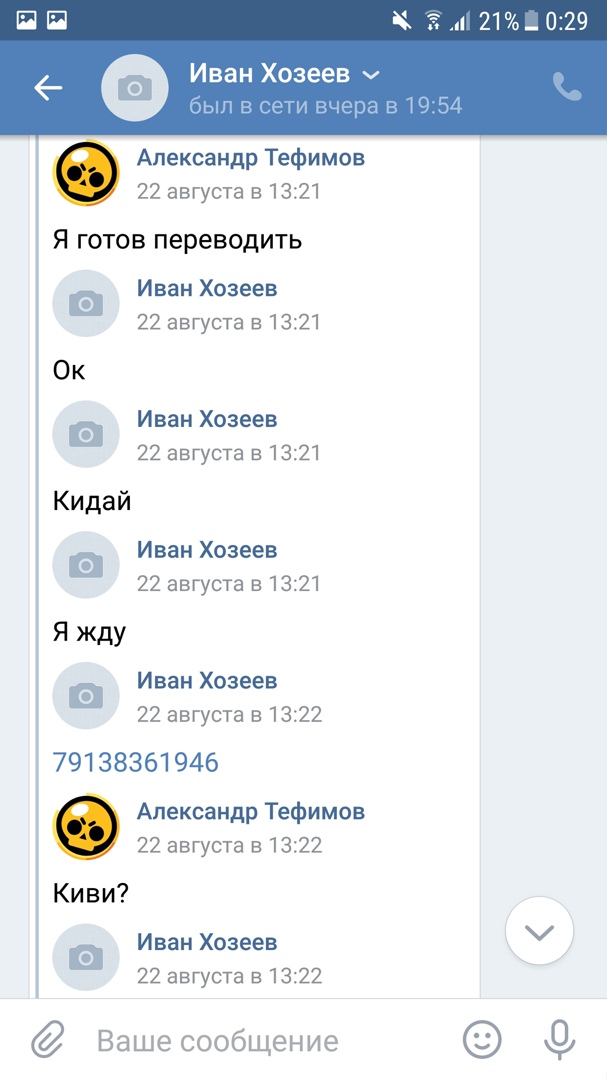607x1080 pixels.
Task: Select the "Я жду" message text
Action: tap(90, 632)
